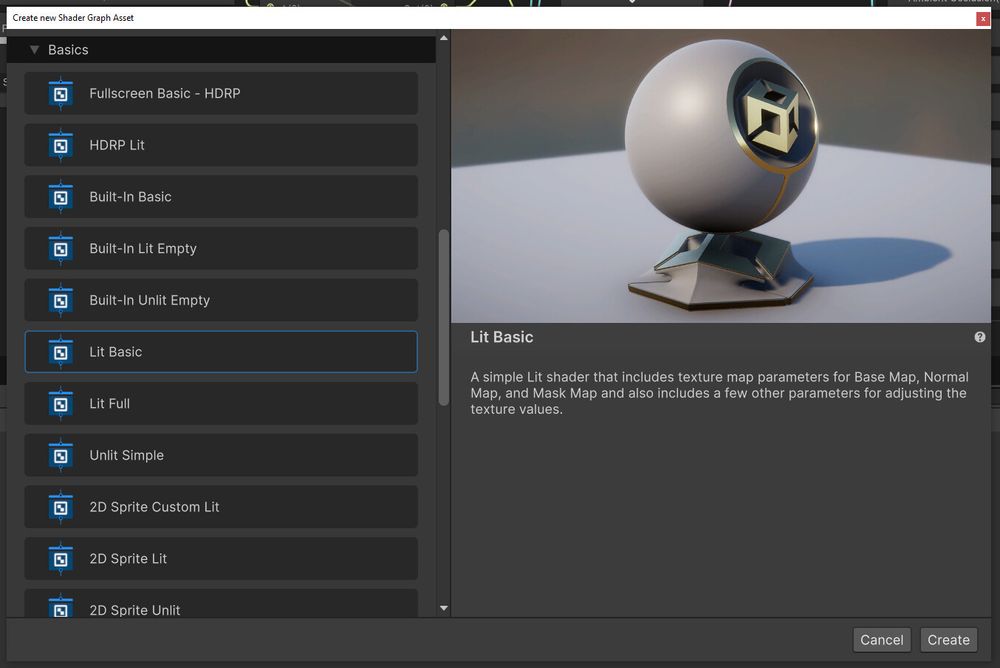Click the HDRP Lit shader graph icon
The height and width of the screenshot is (668, 1000).
click(x=61, y=145)
